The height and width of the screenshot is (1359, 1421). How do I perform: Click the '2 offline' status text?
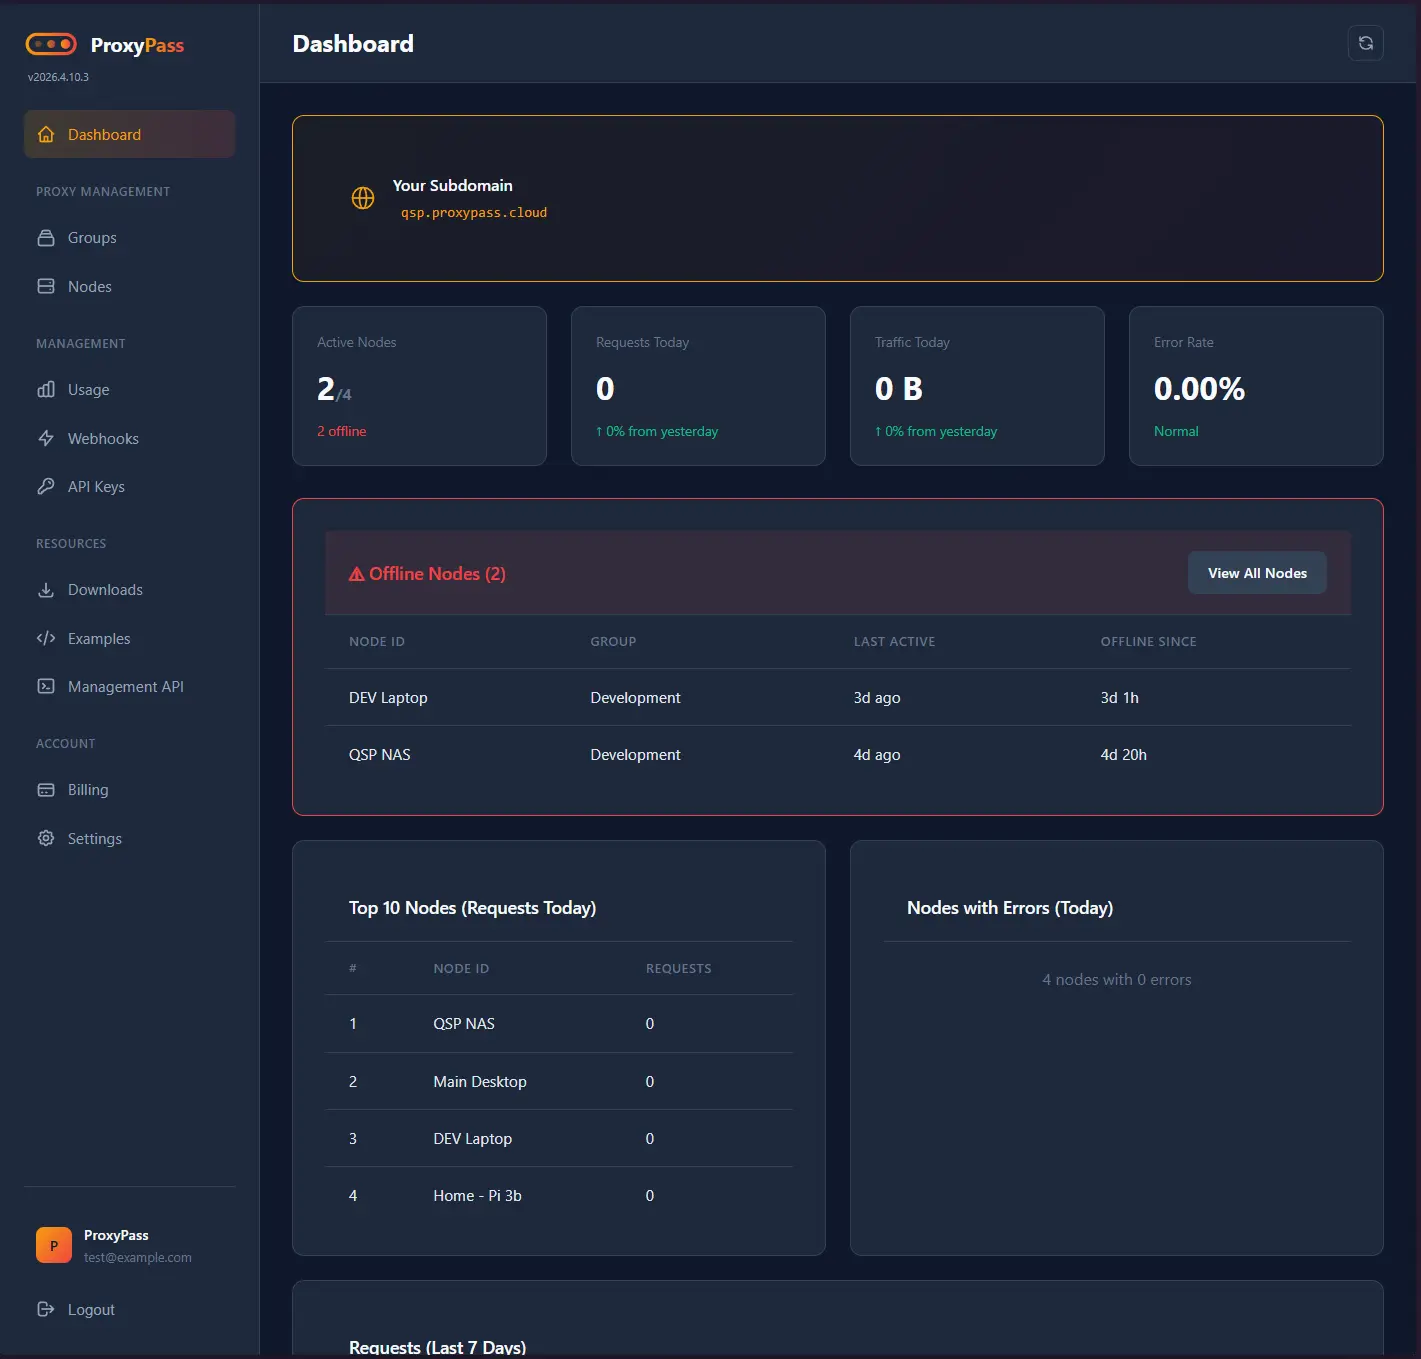pos(342,431)
